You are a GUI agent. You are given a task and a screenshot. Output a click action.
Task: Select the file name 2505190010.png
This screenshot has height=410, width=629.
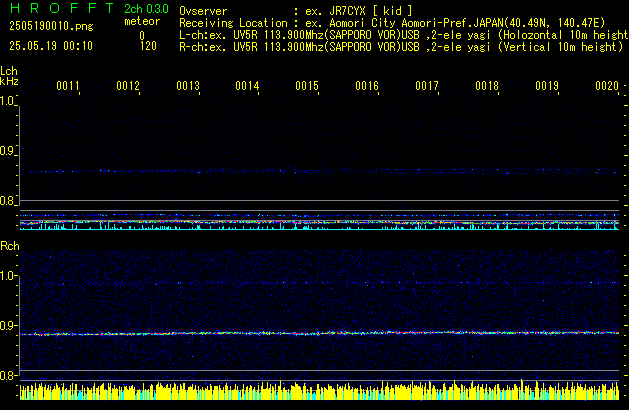coord(51,26)
